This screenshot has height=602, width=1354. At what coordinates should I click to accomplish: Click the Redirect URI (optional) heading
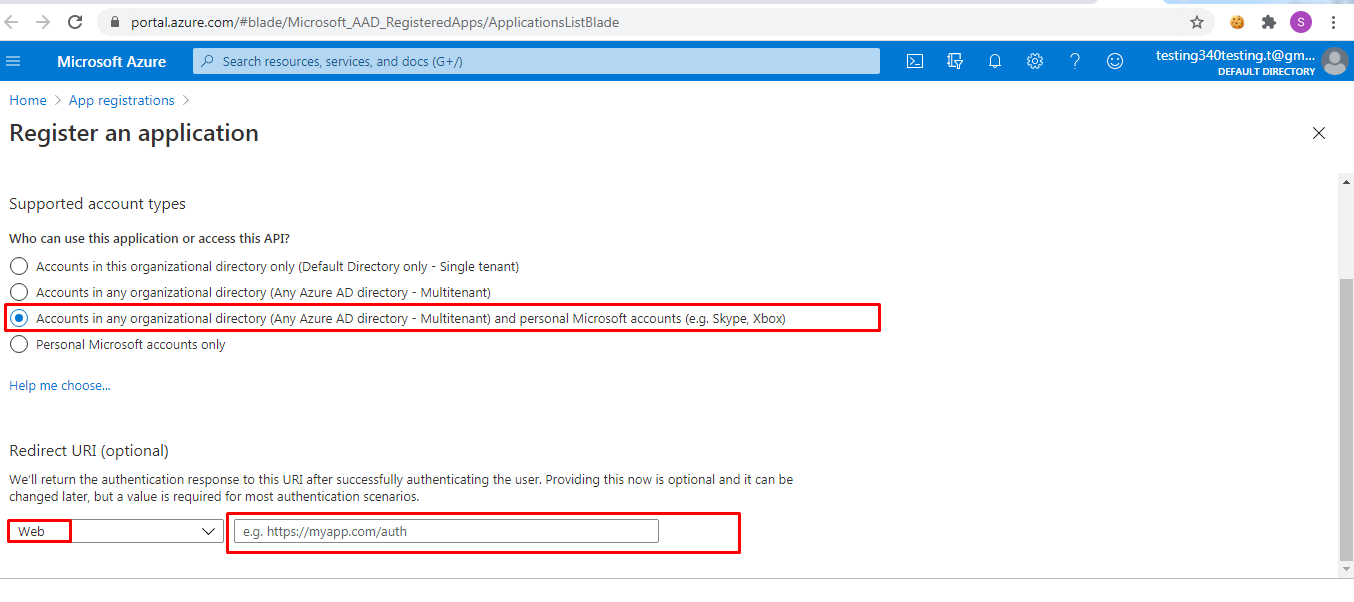tap(89, 450)
